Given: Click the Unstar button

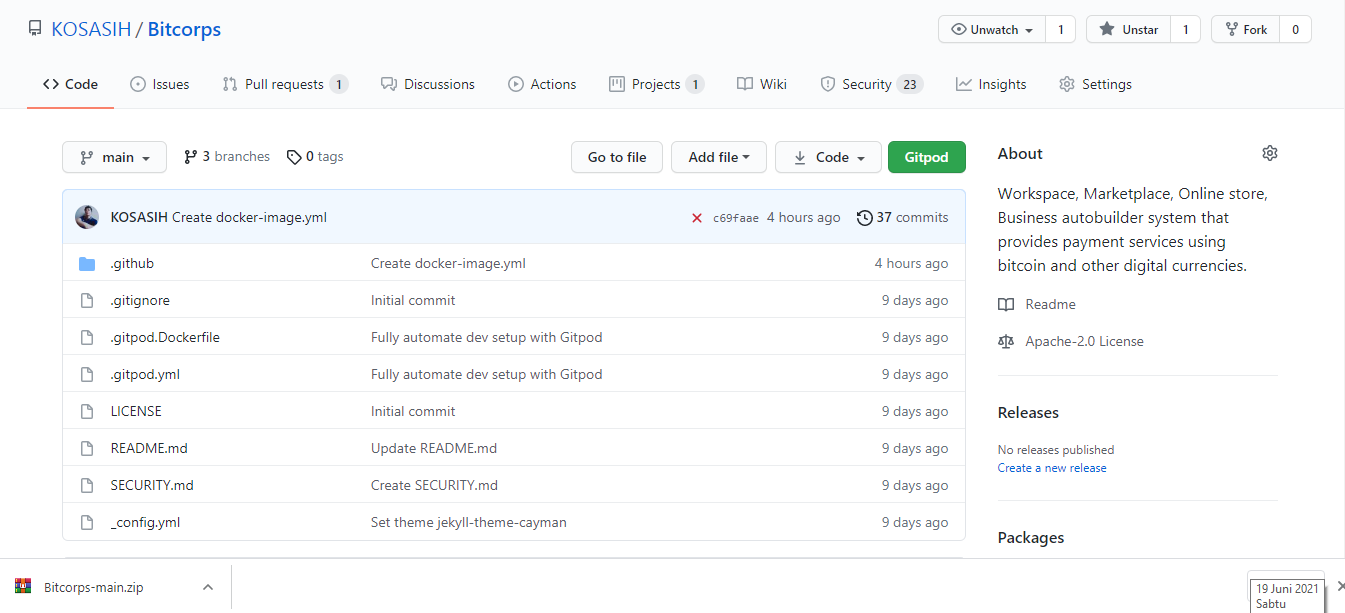Looking at the screenshot, I should [x=1128, y=30].
